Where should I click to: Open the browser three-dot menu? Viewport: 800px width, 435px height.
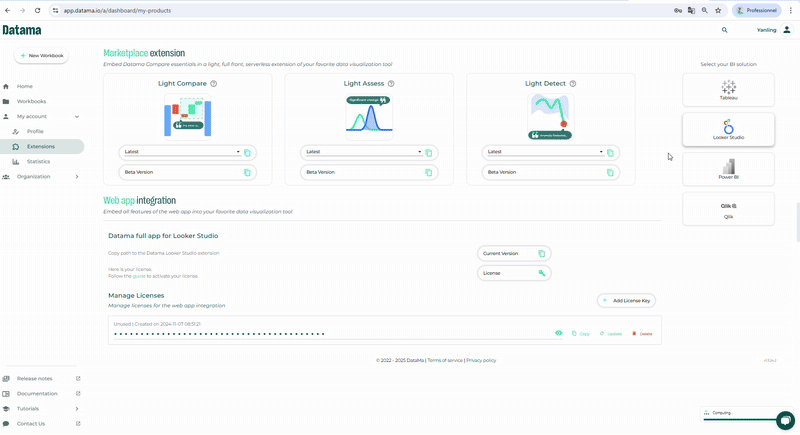(x=791, y=10)
